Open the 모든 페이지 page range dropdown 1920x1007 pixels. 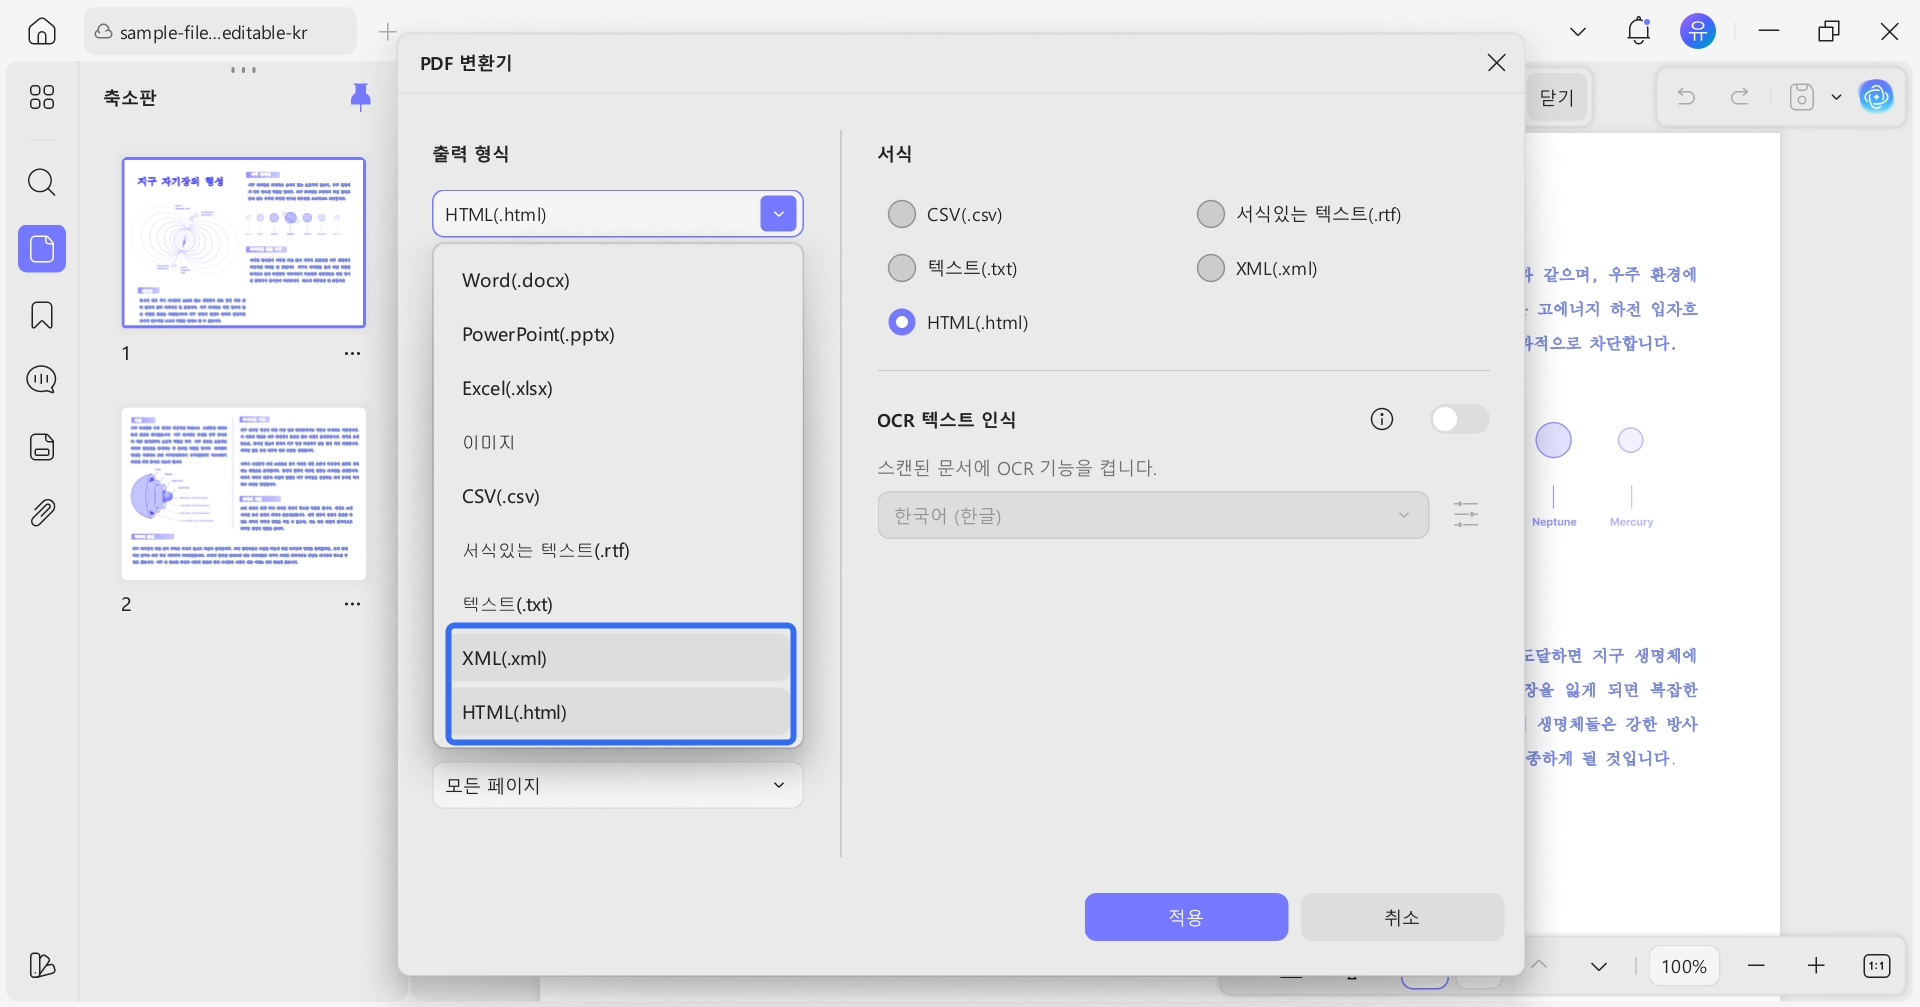[x=618, y=785]
